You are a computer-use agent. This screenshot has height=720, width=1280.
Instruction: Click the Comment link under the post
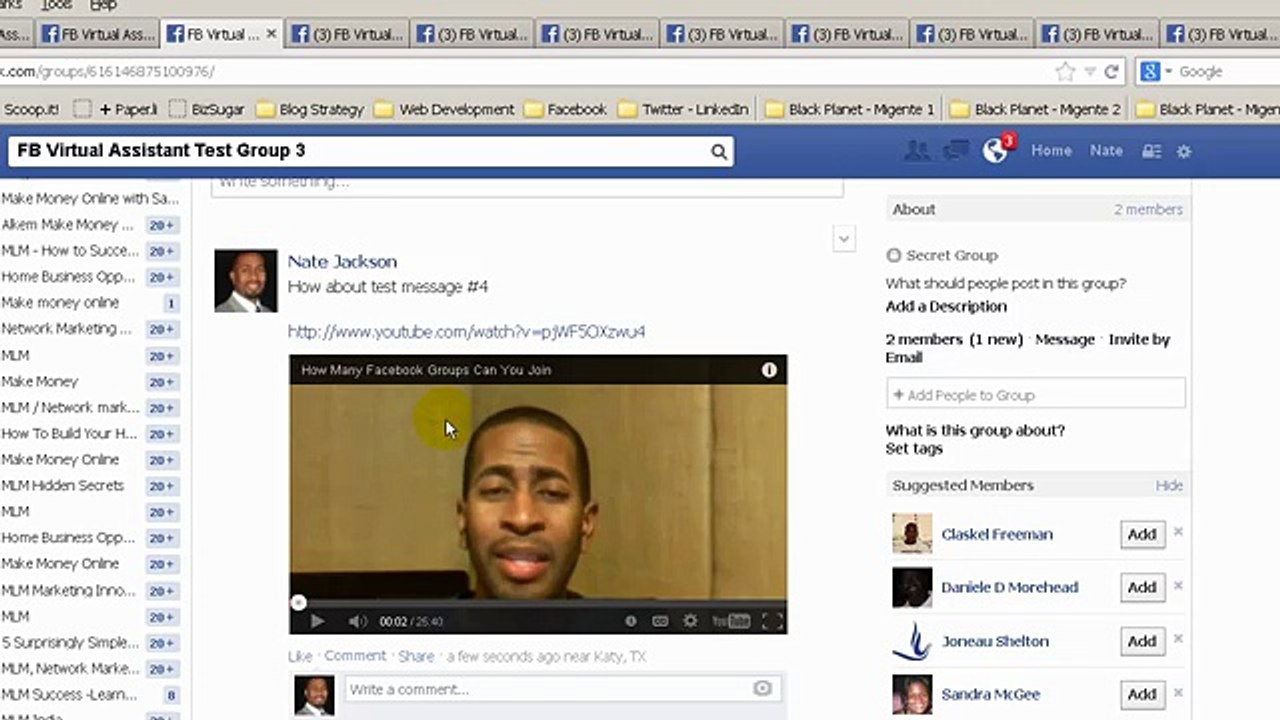tap(355, 657)
